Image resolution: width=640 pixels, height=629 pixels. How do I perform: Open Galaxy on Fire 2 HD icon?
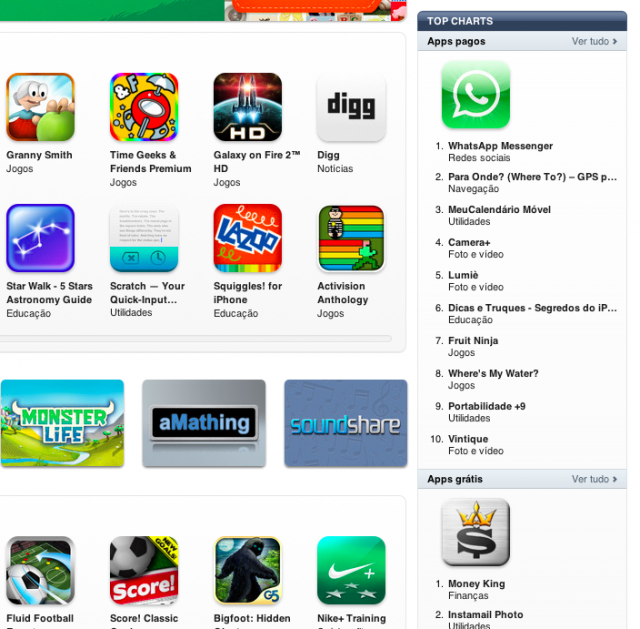click(x=248, y=107)
